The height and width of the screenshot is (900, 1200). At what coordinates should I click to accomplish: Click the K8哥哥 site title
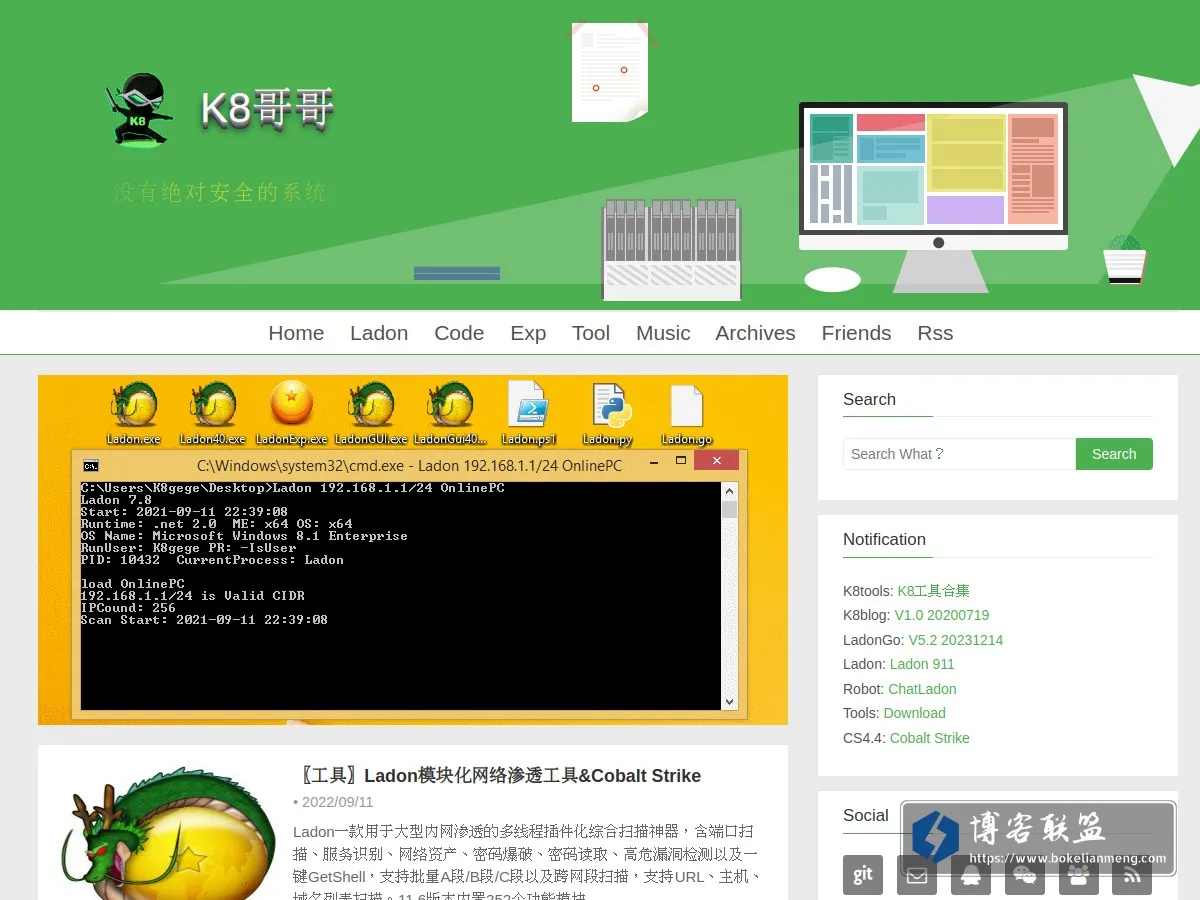pyautogui.click(x=267, y=108)
